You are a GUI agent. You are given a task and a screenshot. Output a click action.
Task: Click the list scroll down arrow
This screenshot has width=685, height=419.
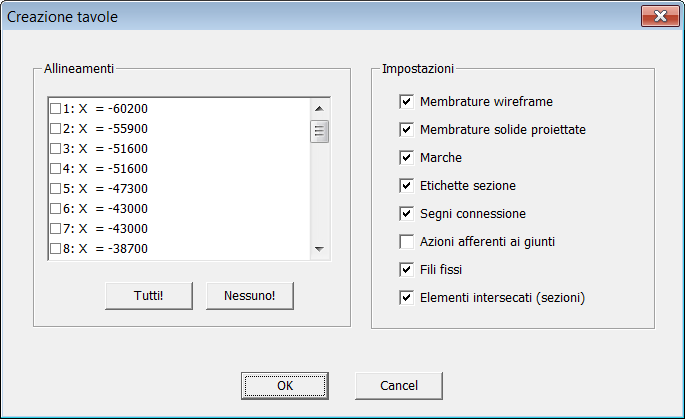(x=319, y=248)
